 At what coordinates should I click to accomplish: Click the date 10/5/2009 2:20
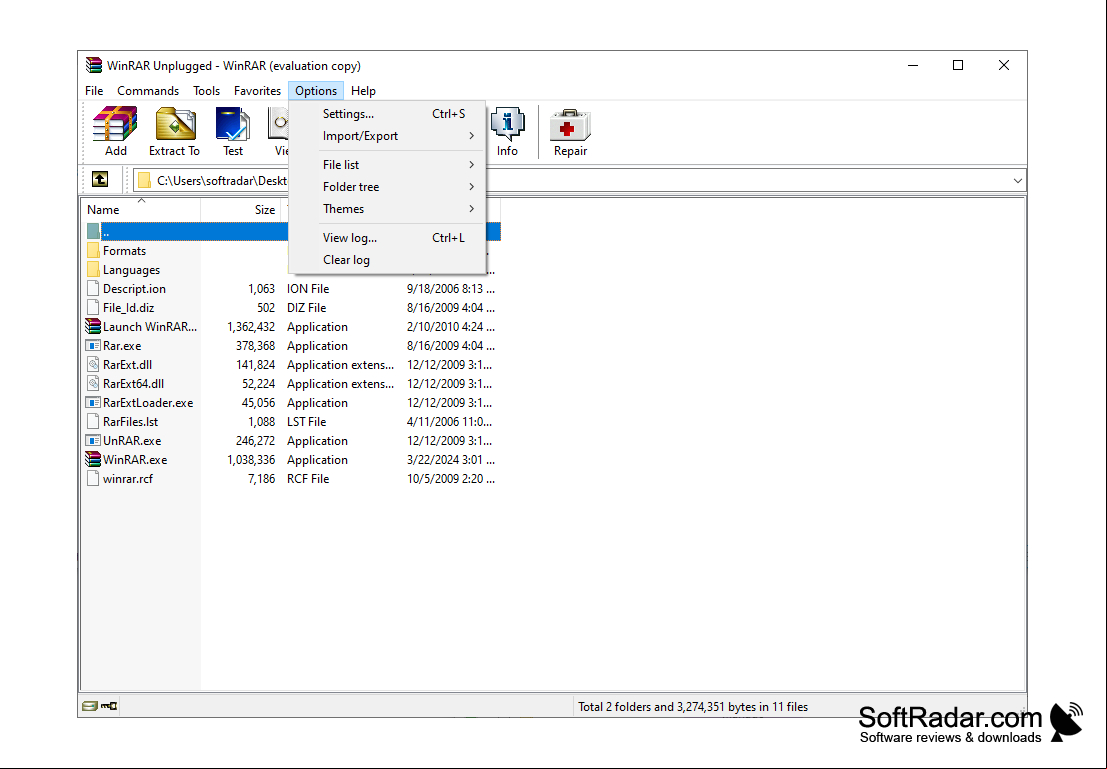(451, 479)
